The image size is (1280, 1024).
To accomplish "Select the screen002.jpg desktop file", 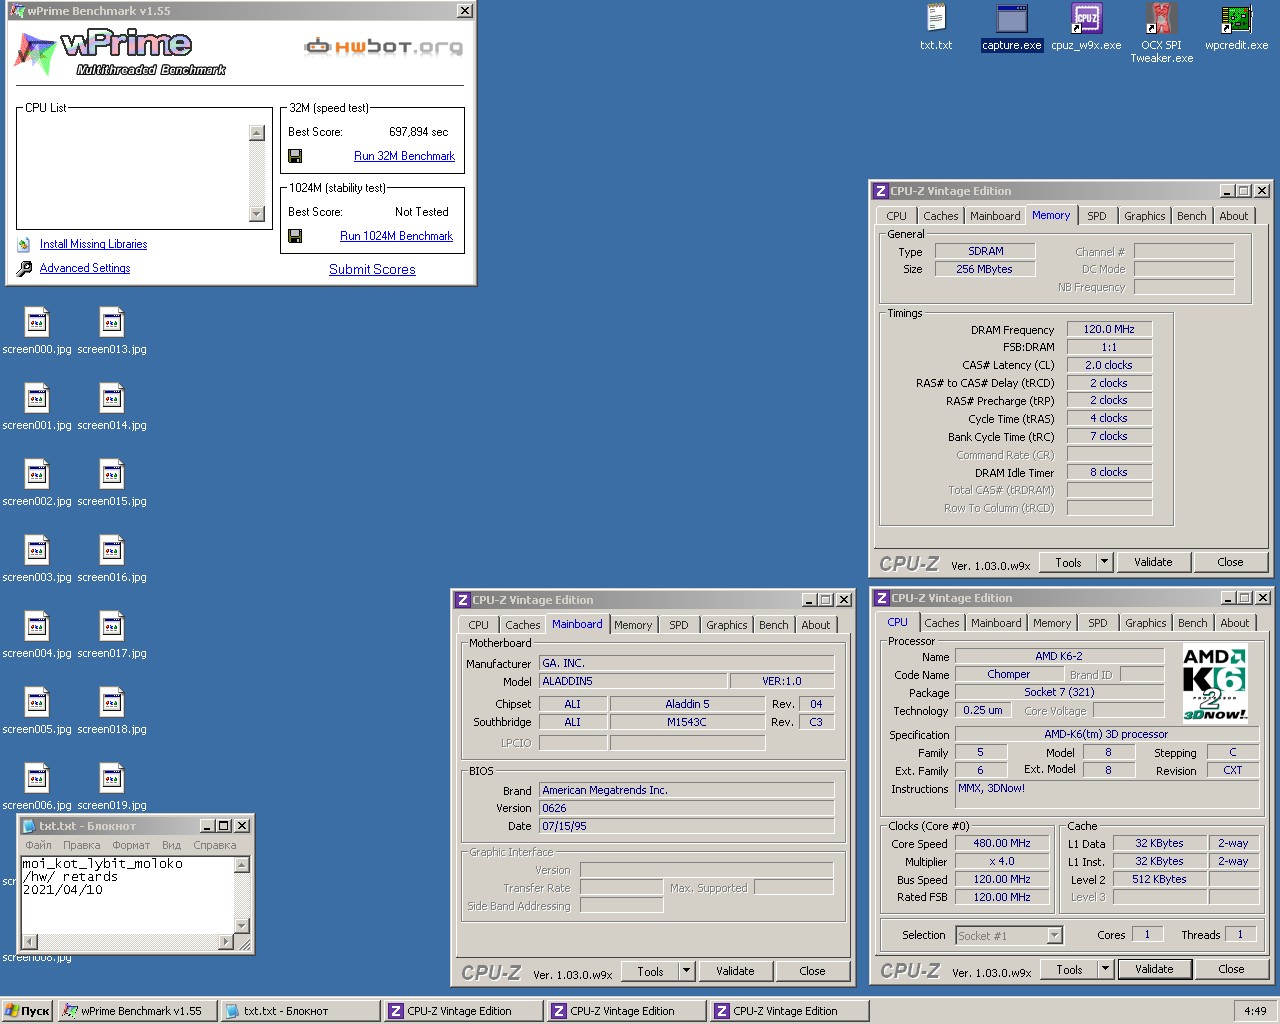I will click(x=37, y=483).
